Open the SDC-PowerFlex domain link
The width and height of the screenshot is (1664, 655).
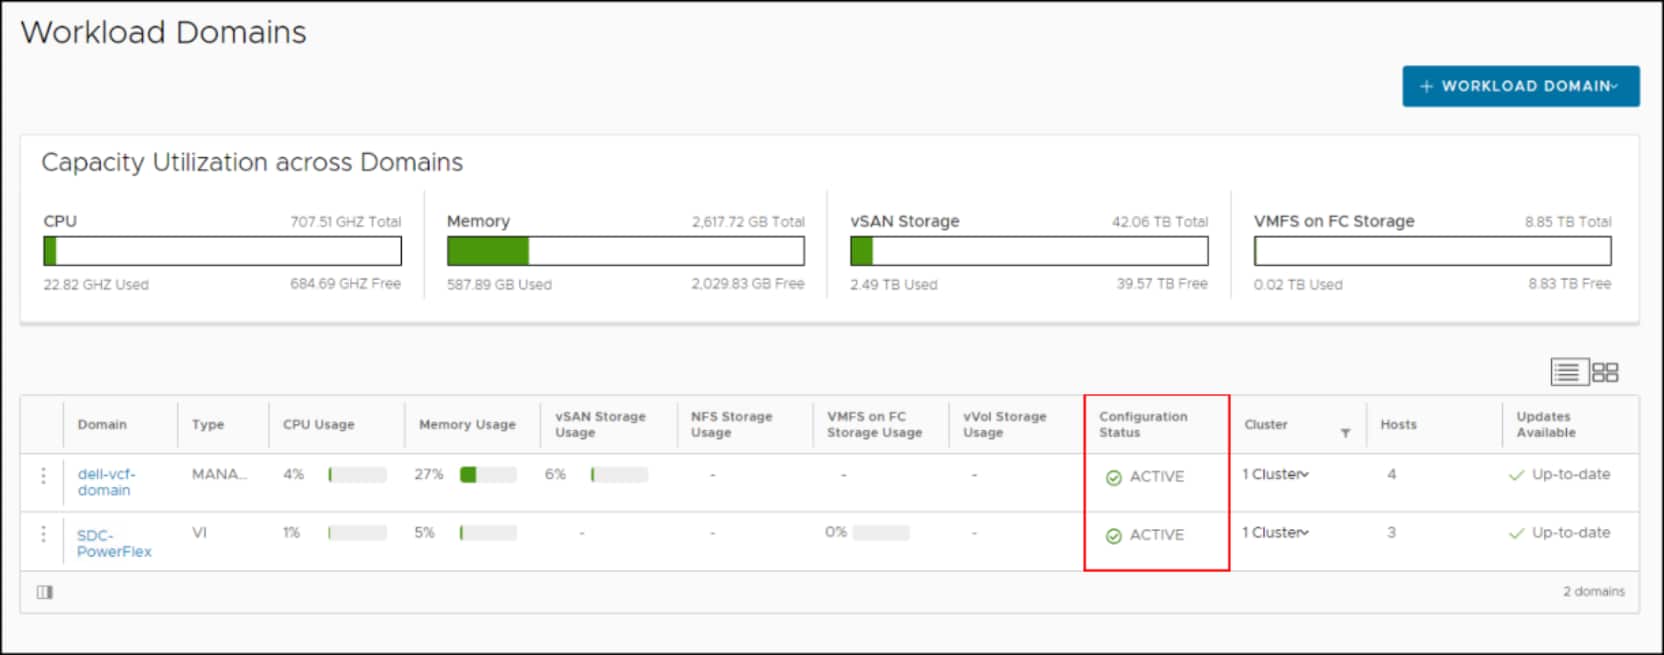tap(114, 543)
